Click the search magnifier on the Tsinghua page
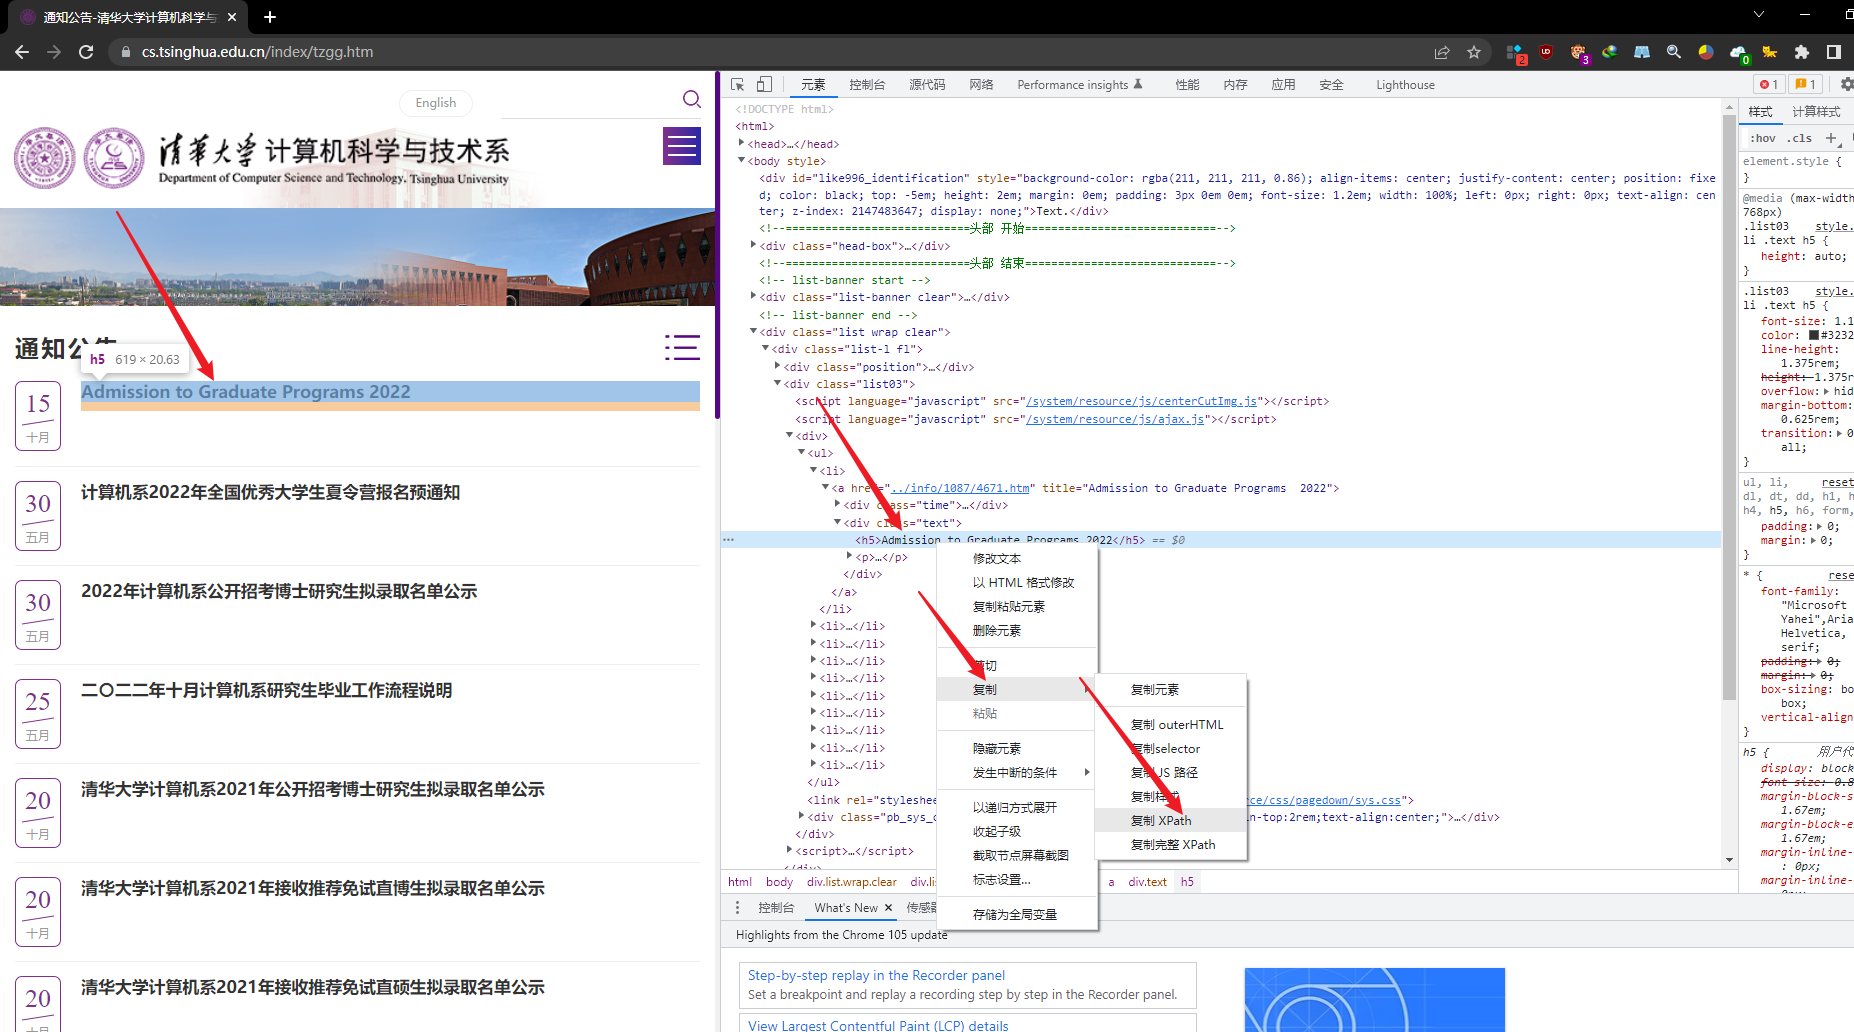1854x1032 pixels. pos(691,99)
